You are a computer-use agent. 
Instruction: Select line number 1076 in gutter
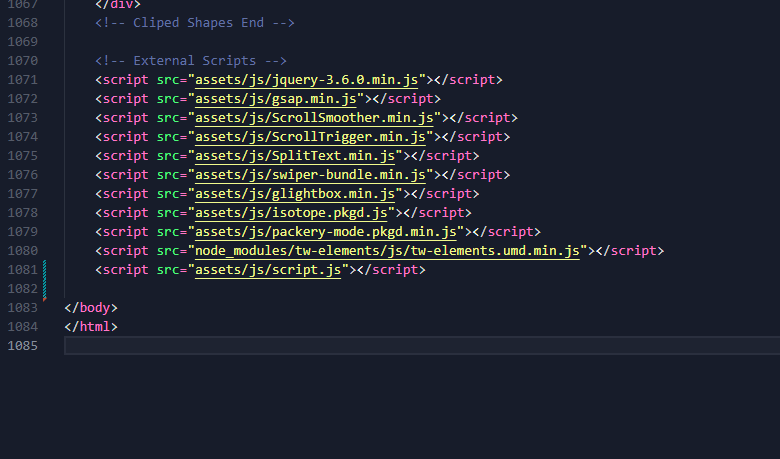tap(22, 175)
